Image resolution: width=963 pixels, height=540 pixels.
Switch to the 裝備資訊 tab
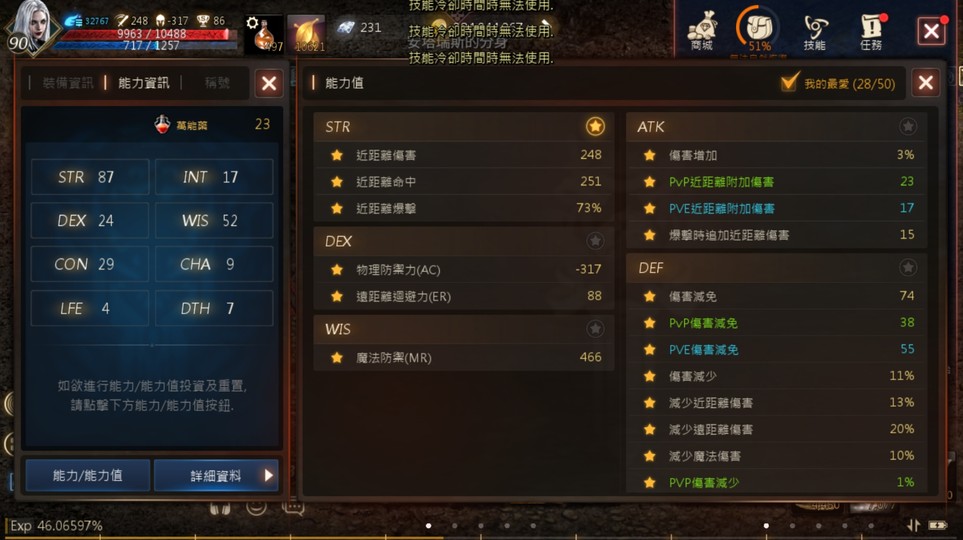(x=68, y=83)
